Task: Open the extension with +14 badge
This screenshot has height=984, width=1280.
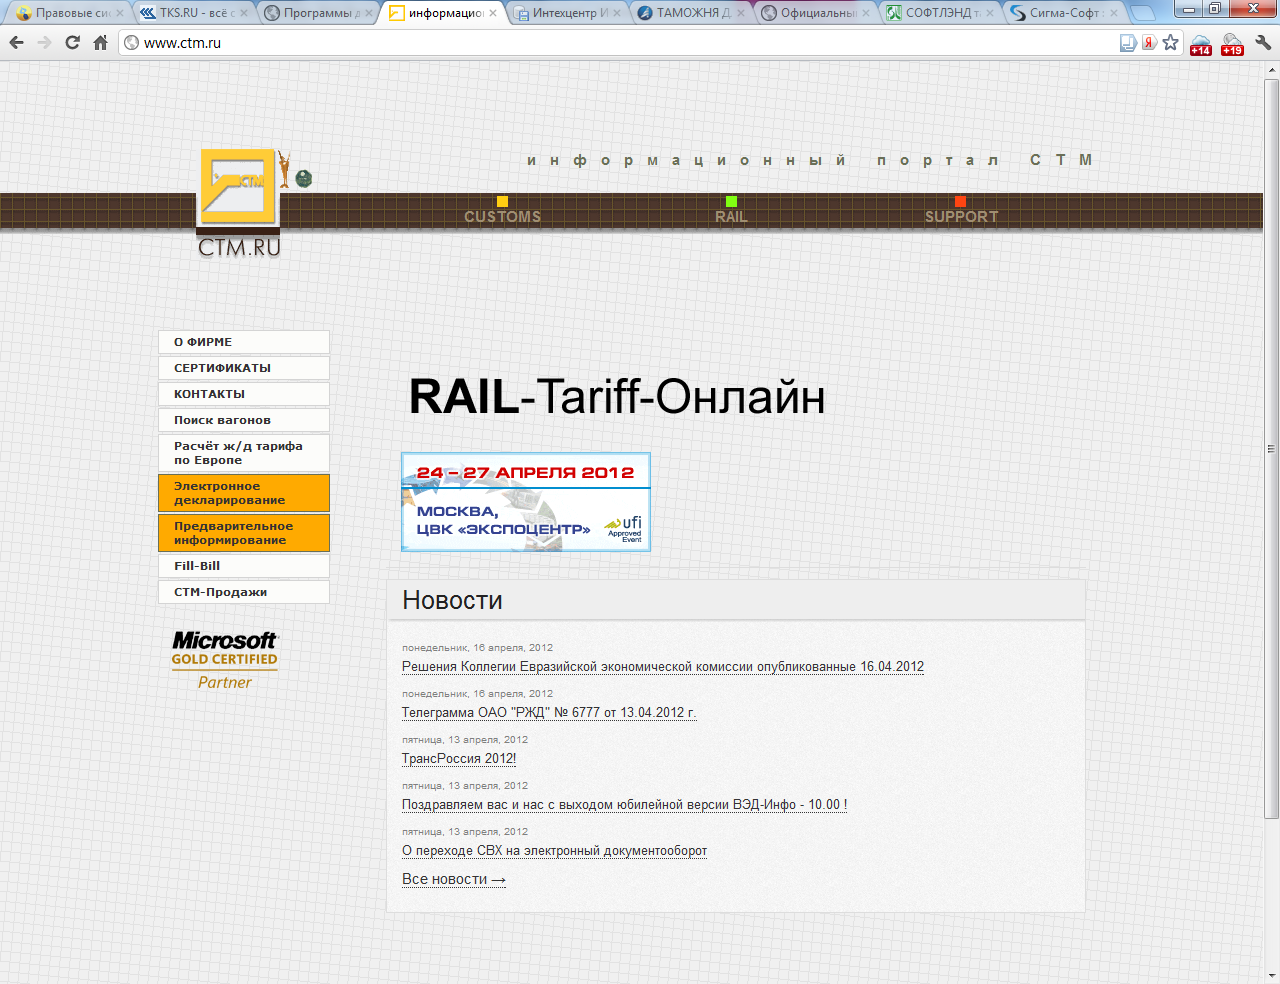Action: tap(1201, 43)
